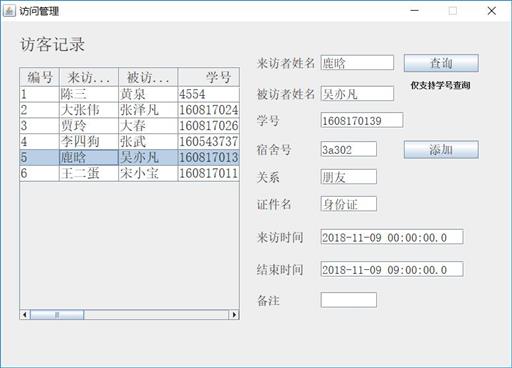Click the 添加 add button

pos(441,150)
